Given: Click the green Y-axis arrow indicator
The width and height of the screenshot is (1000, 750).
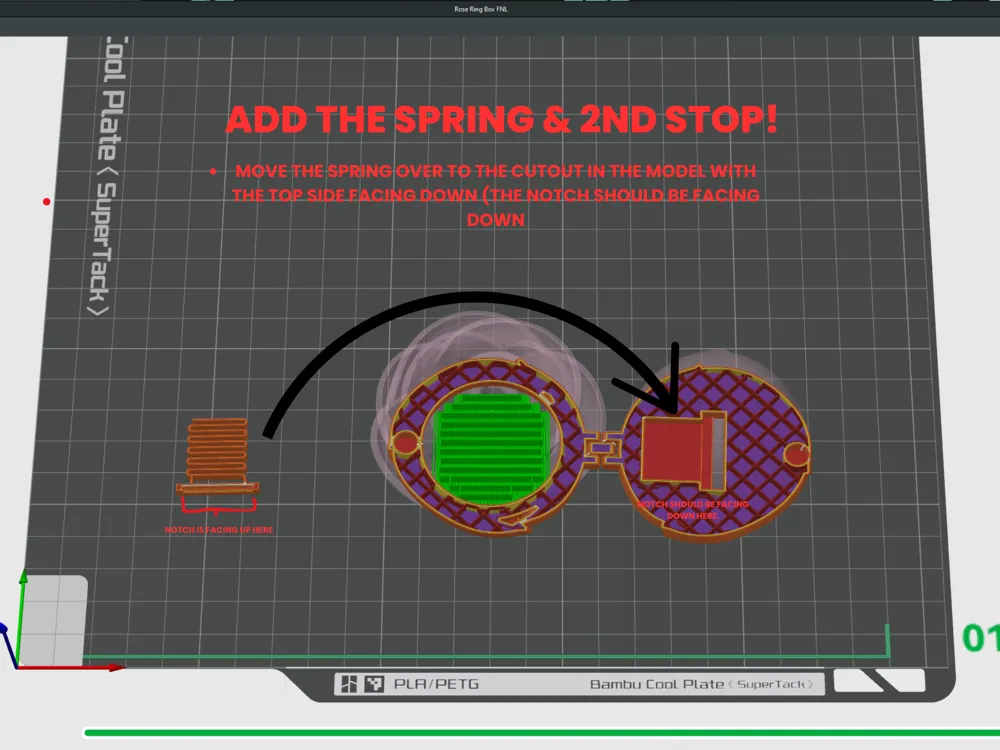Looking at the screenshot, I should 22,588.
